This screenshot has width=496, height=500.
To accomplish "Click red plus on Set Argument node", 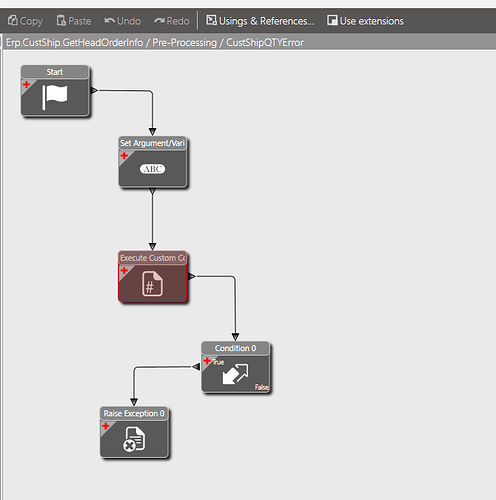I will (x=124, y=156).
